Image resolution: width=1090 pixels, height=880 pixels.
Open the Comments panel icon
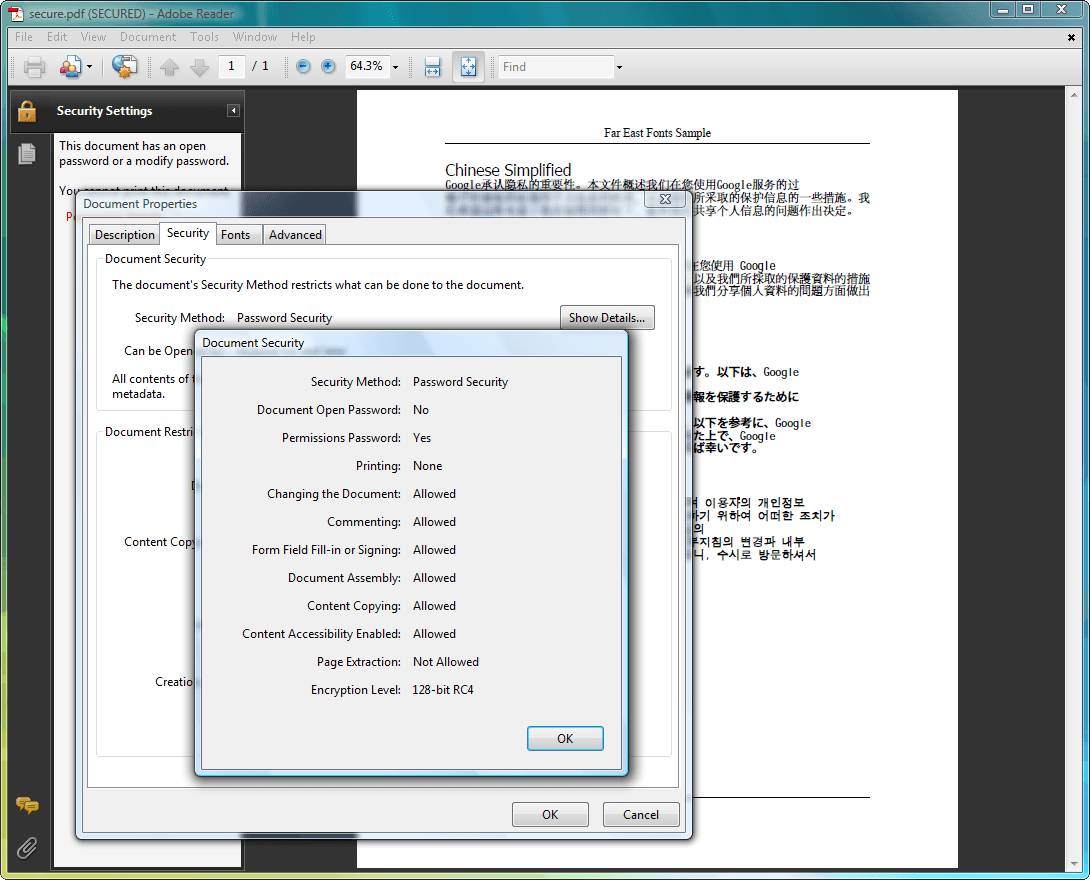(27, 806)
